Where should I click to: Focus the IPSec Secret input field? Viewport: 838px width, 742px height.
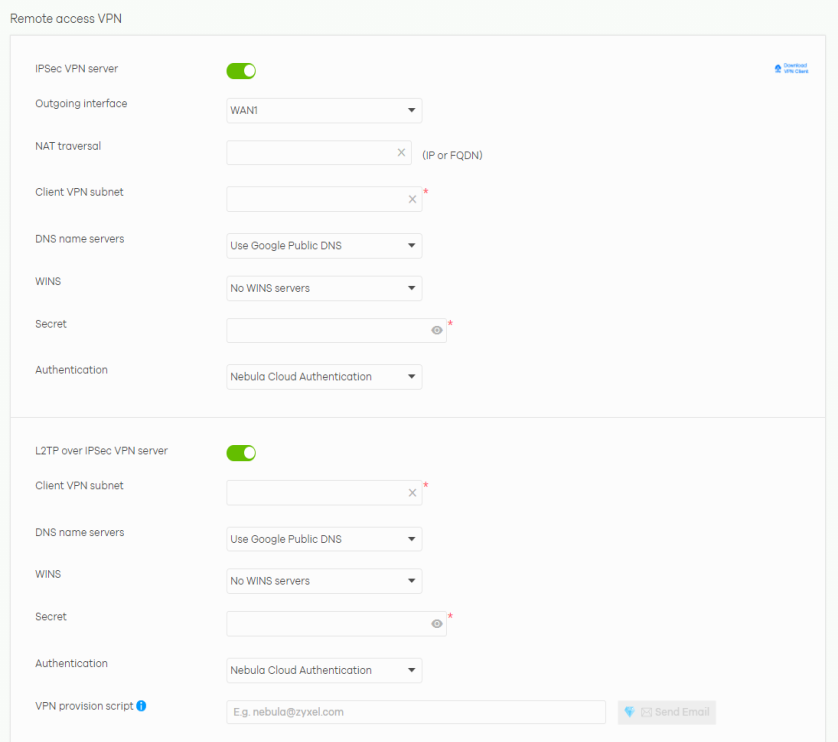click(x=326, y=330)
